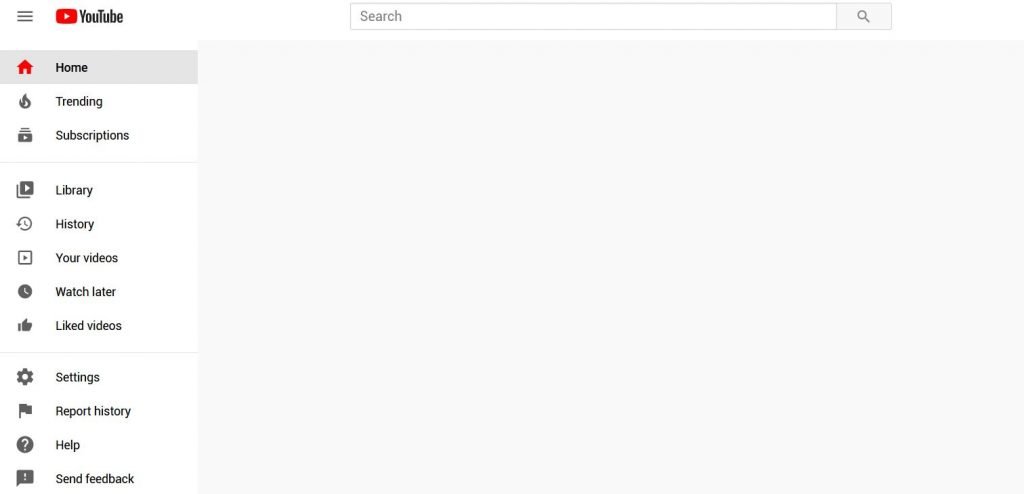Open the Send feedback text link
This screenshot has width=1024, height=494.
click(95, 479)
